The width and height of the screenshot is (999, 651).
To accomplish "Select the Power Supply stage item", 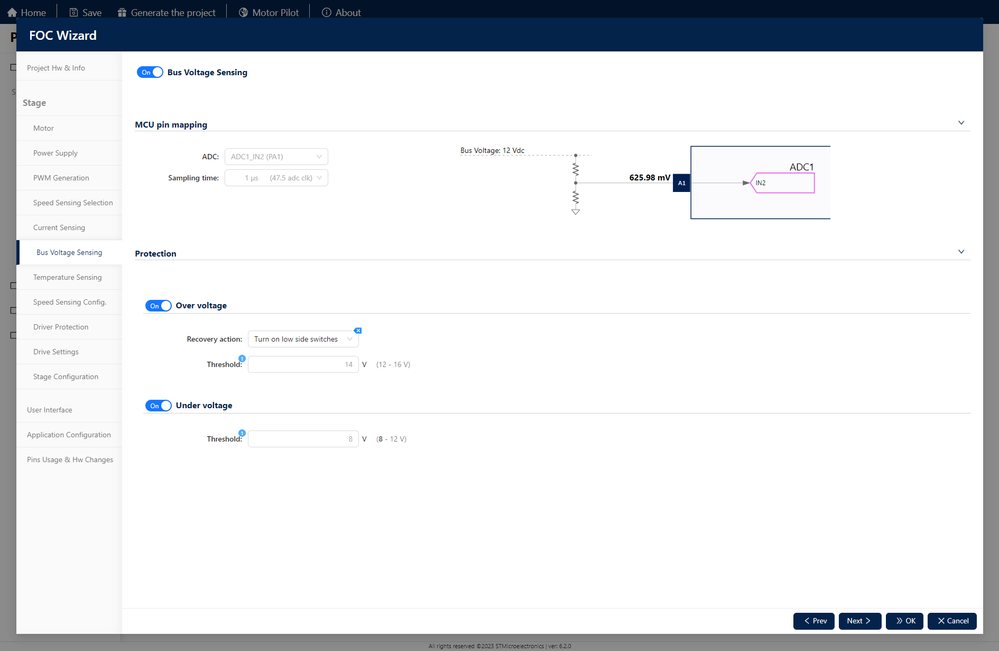I will pyautogui.click(x=69, y=153).
